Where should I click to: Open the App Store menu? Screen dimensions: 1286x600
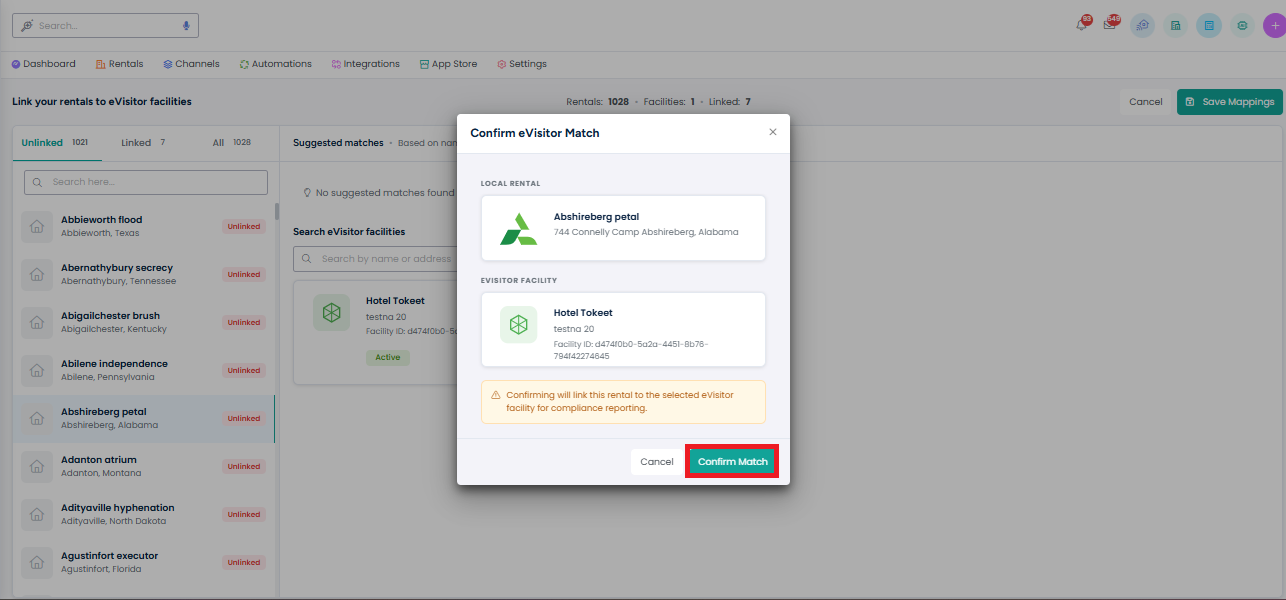coord(448,64)
